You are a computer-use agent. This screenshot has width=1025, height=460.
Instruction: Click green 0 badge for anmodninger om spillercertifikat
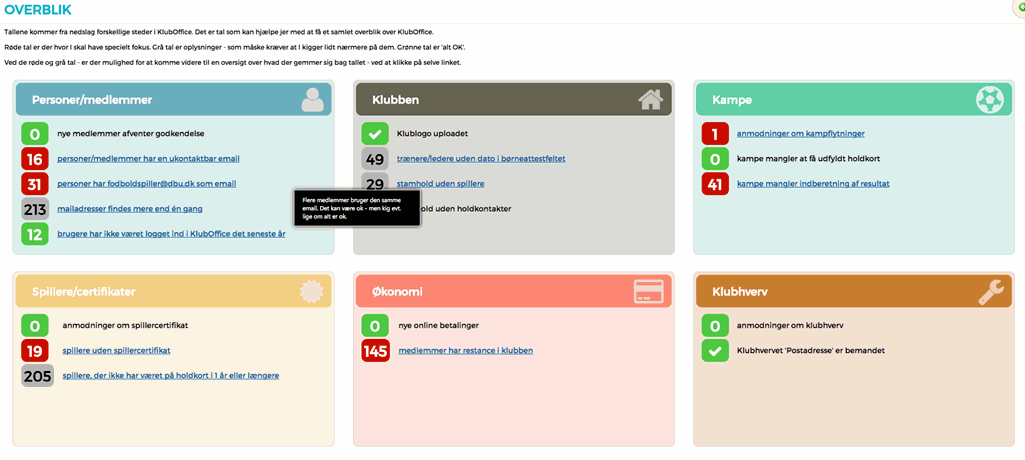point(35,325)
